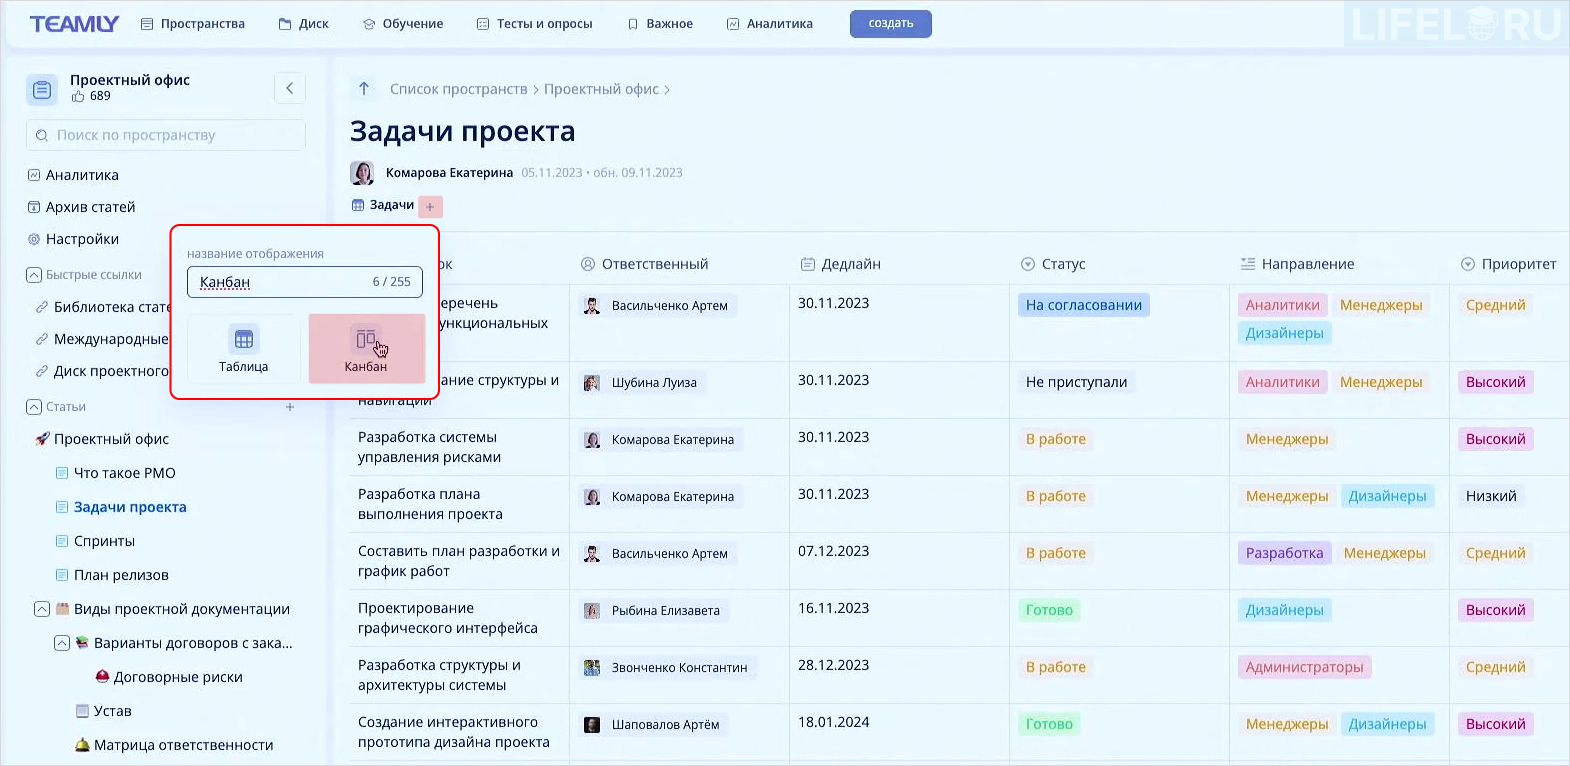The image size is (1570, 766).
Task: Open the Договорные риски article
Action: (x=169, y=677)
